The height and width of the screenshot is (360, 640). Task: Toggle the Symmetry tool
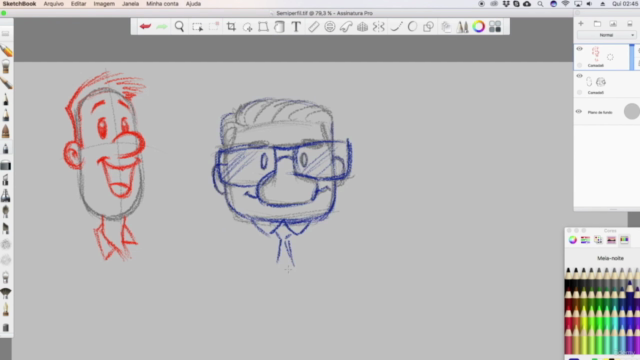(379, 27)
